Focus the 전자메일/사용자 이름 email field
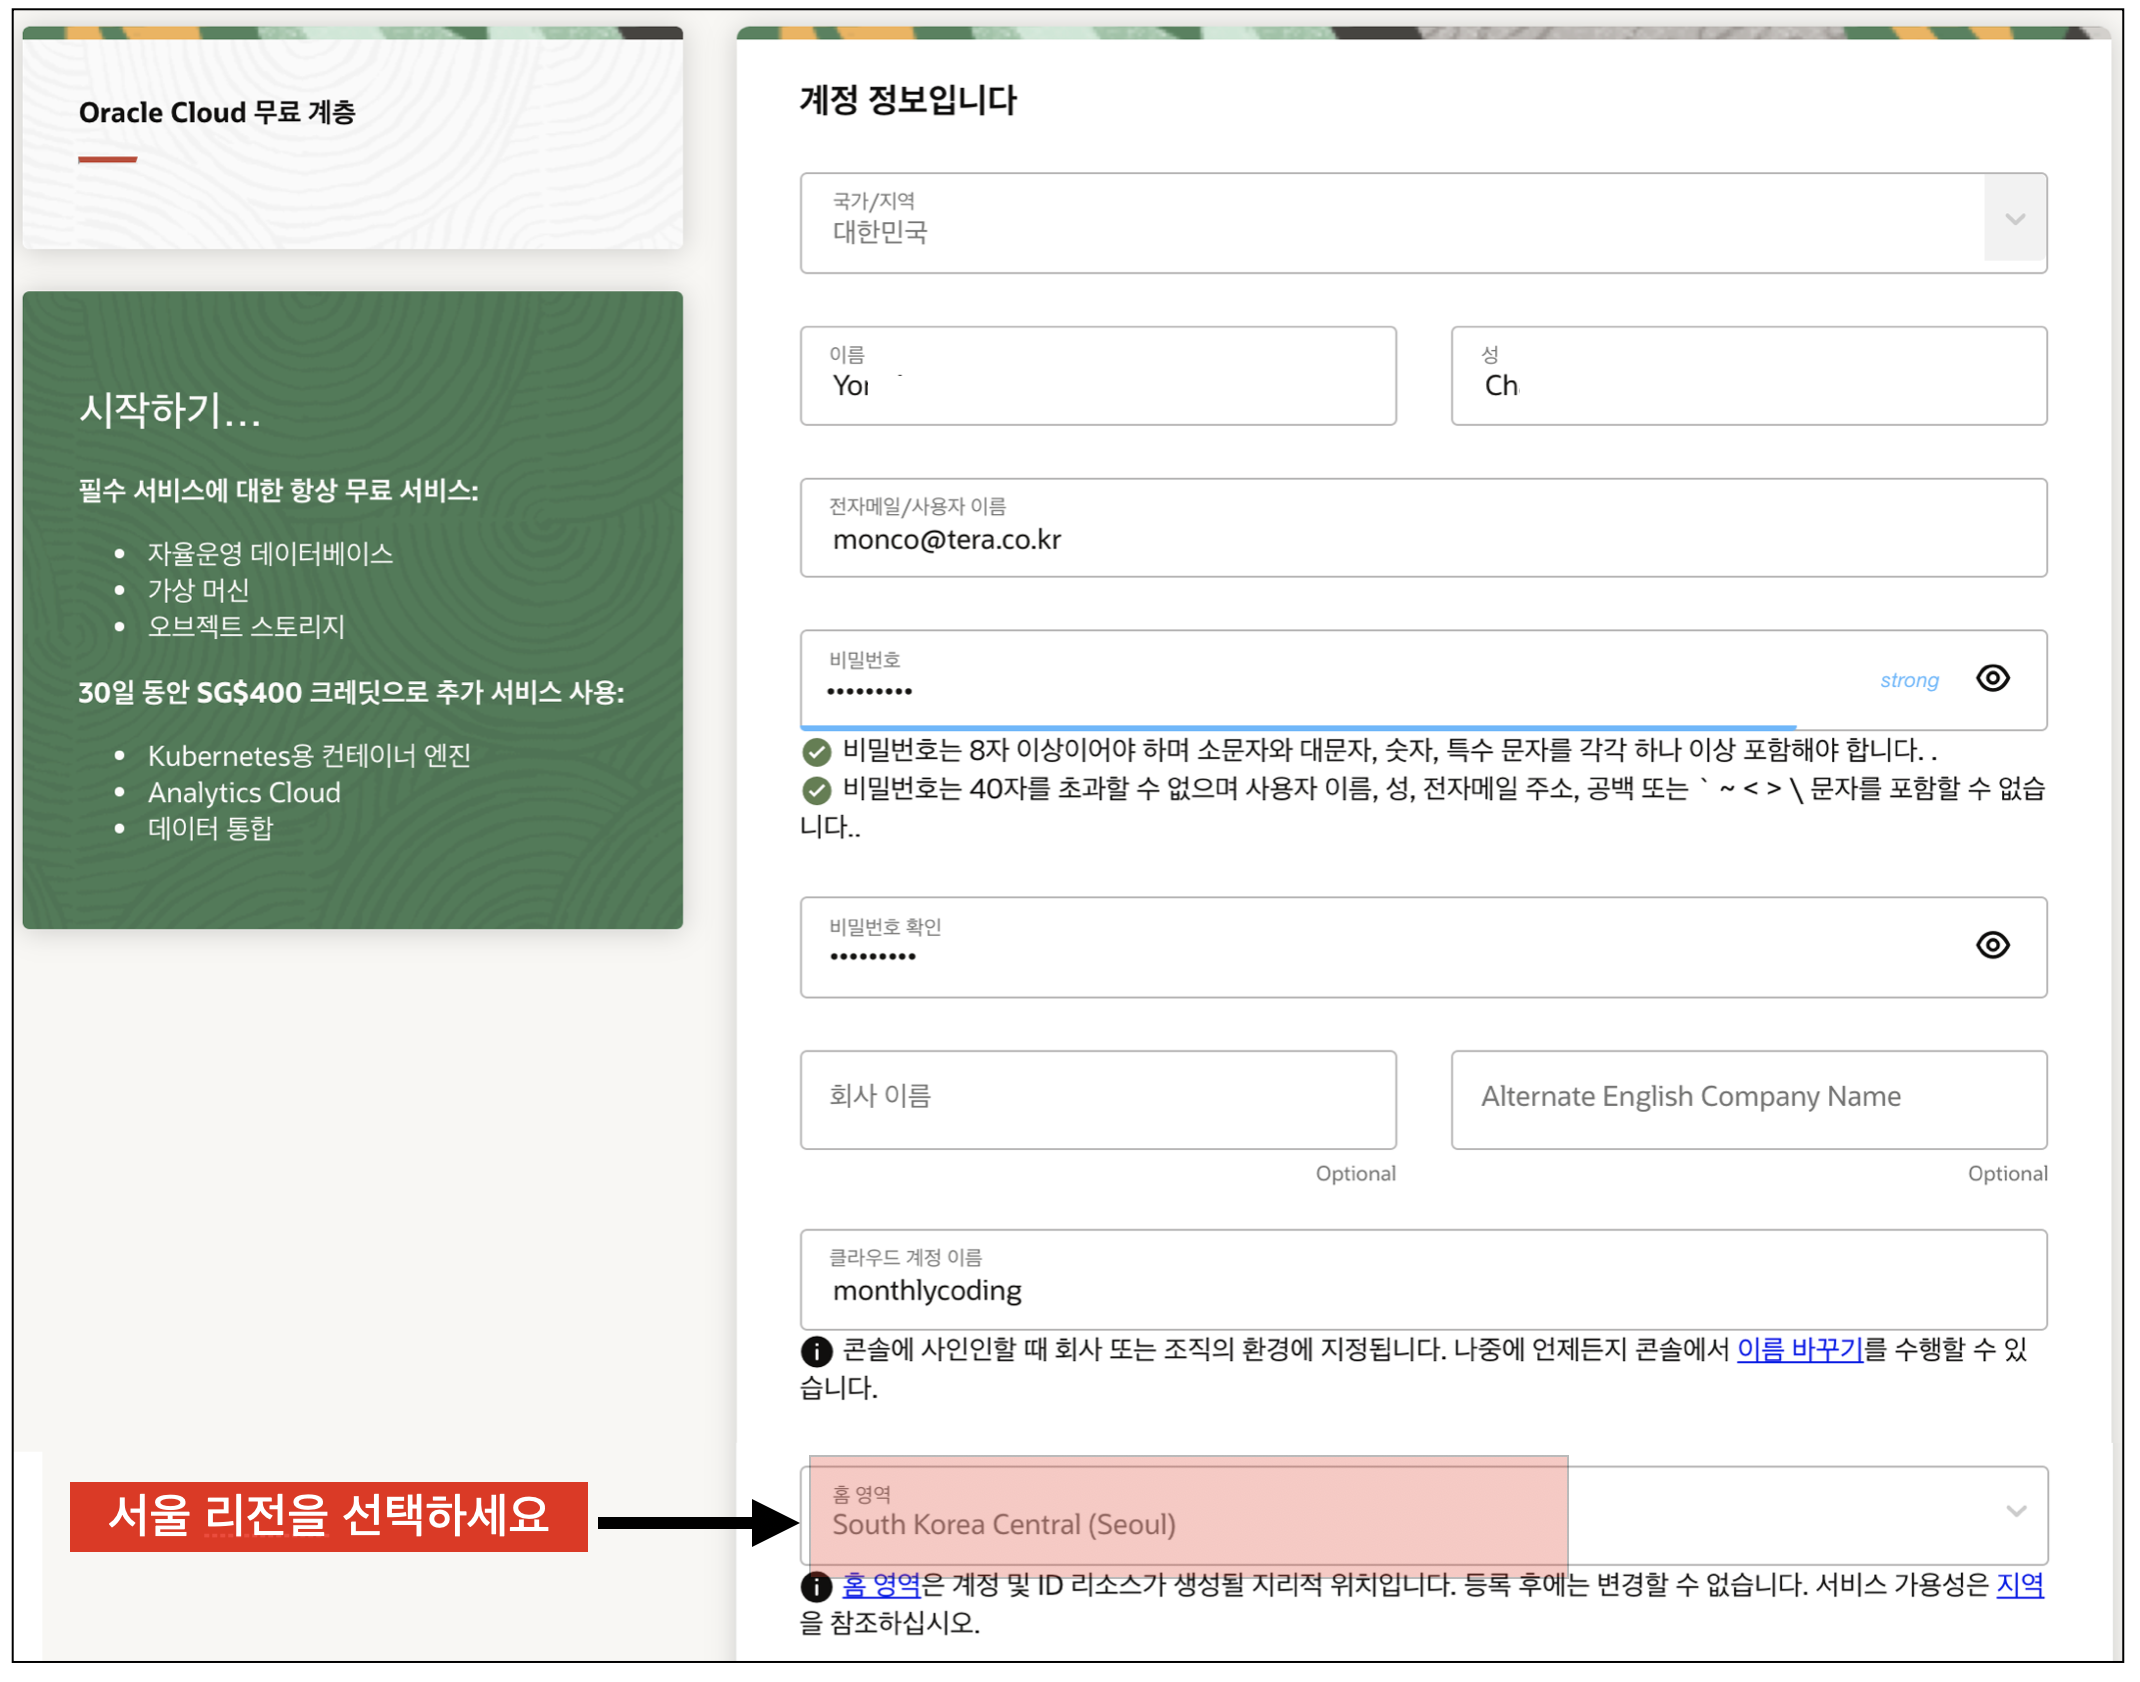The height and width of the screenshot is (1682, 2140). coord(1422,528)
